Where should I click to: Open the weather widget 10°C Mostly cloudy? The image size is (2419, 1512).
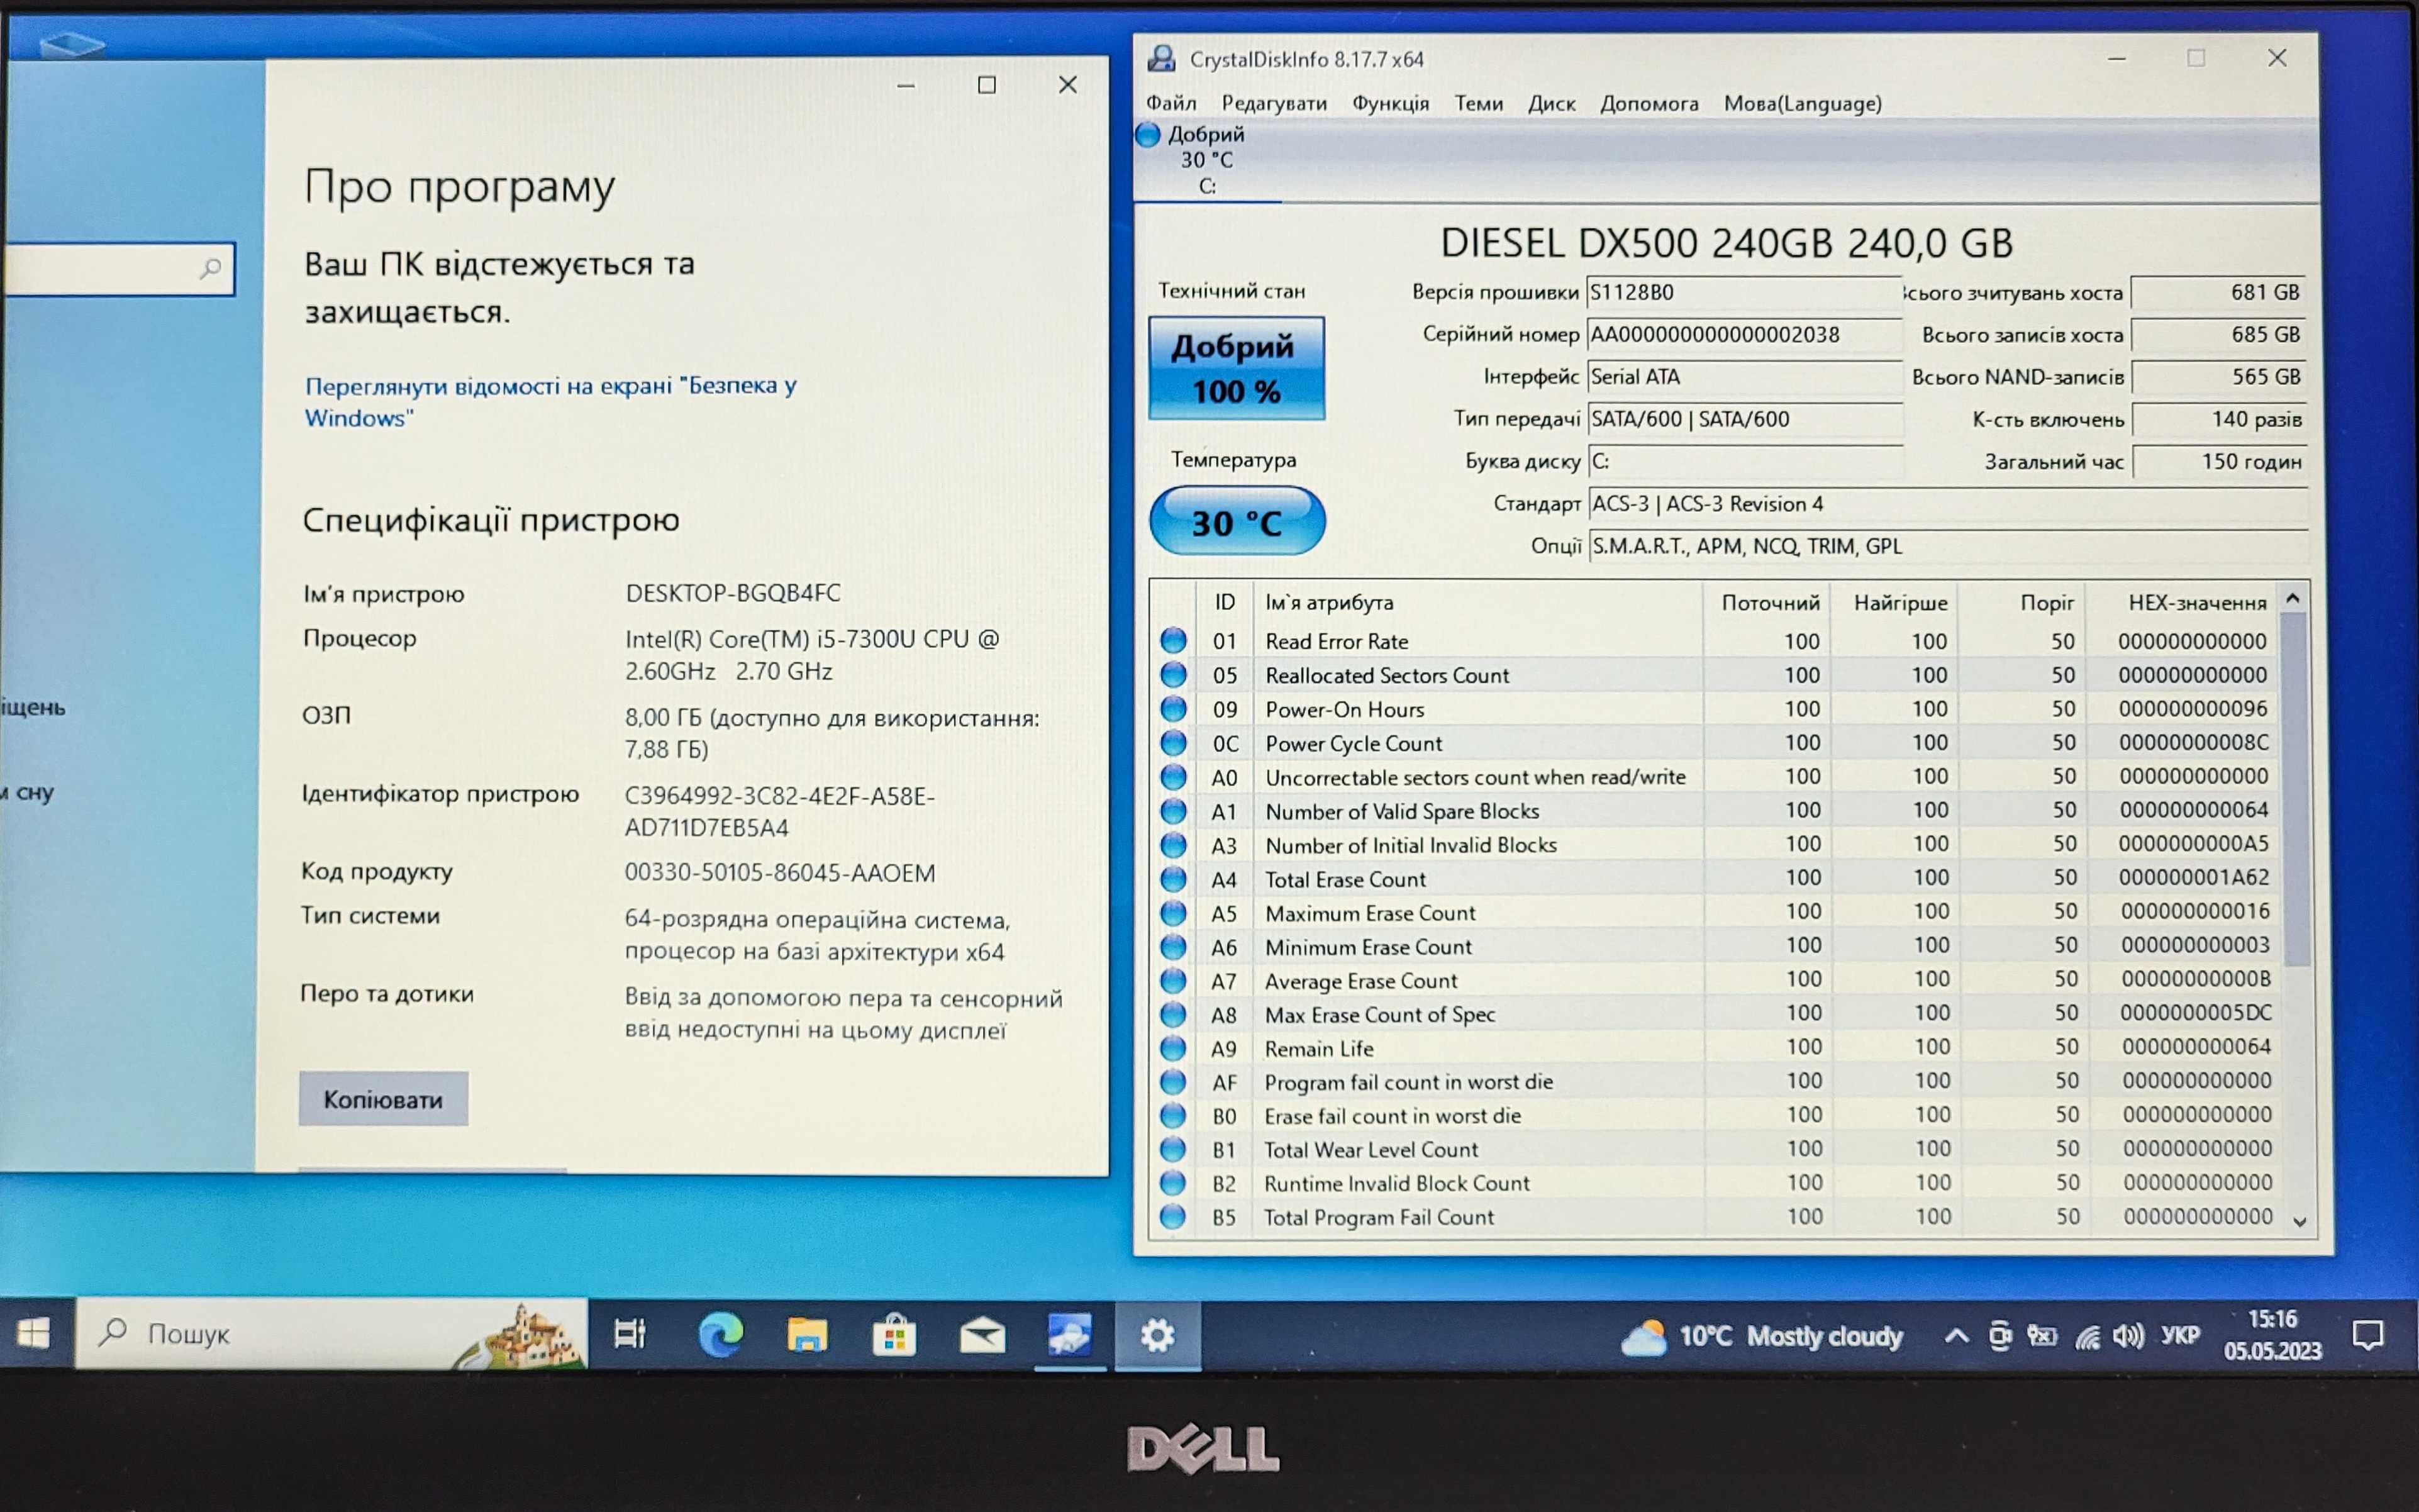coord(1761,1336)
